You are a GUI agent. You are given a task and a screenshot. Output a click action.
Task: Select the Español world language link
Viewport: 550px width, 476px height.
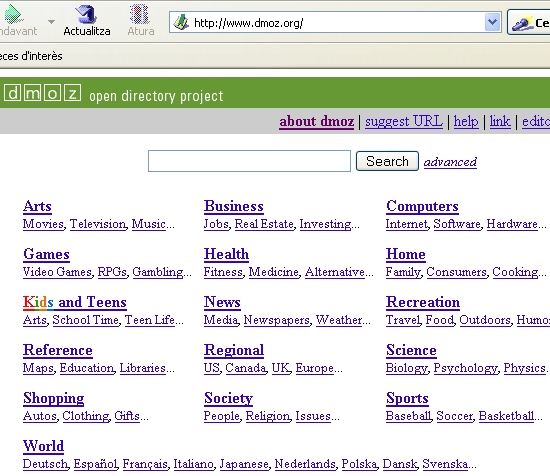[95, 464]
